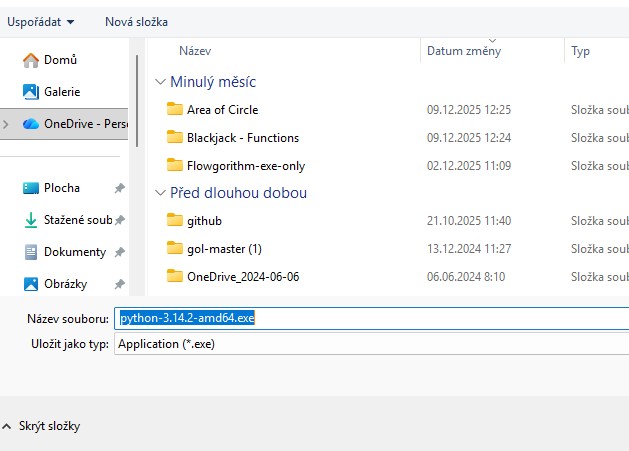Select the github folder icon
Screen dimensions: 629x451
pos(174,220)
